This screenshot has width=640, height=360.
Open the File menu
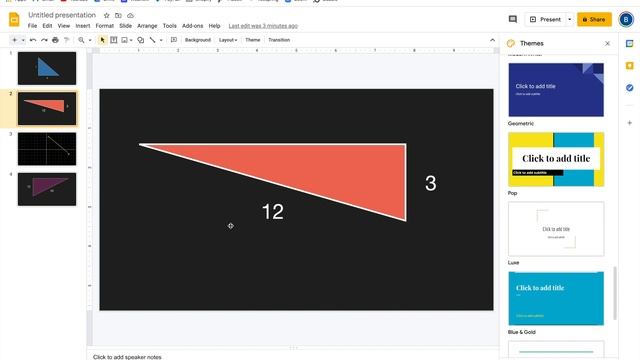tap(32, 26)
